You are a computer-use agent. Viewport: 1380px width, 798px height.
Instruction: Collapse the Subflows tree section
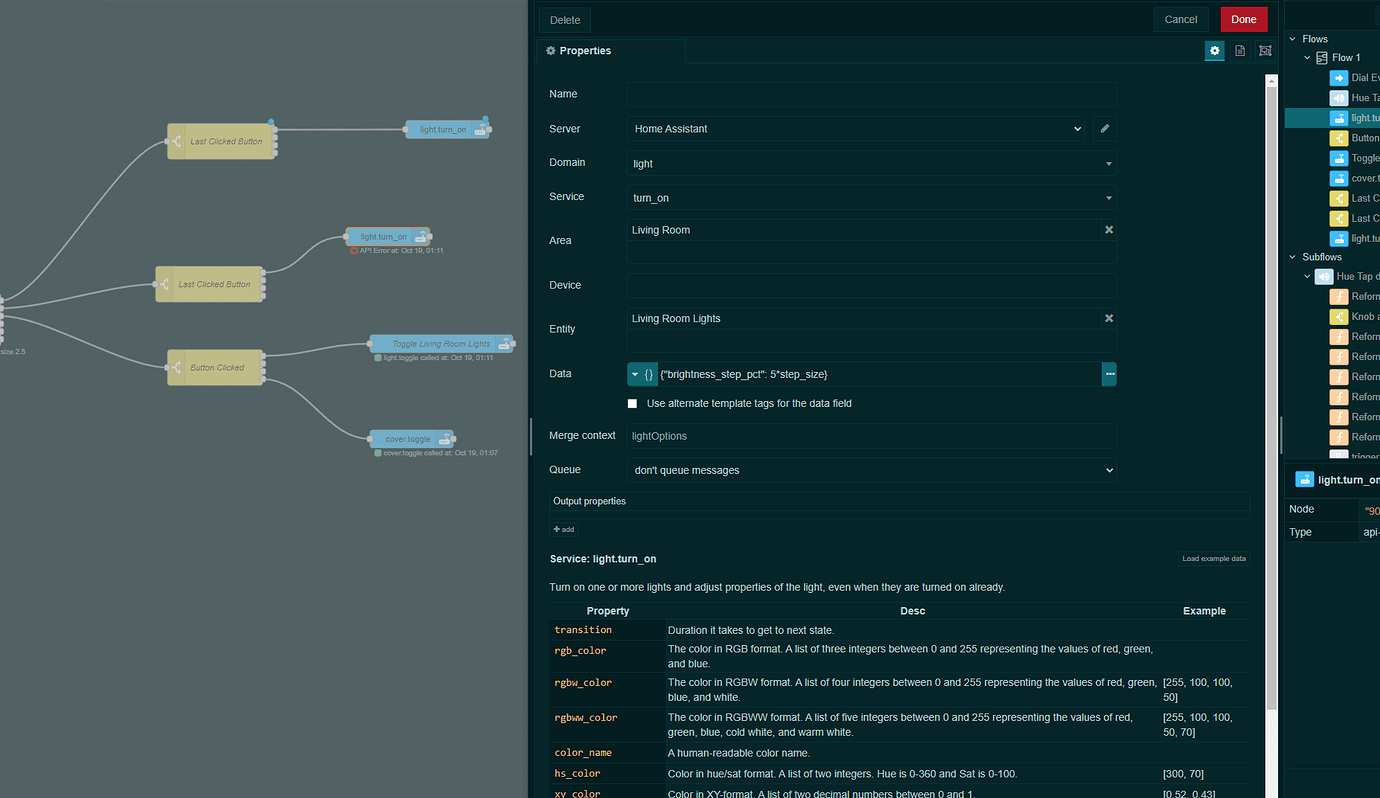tap(1292, 257)
